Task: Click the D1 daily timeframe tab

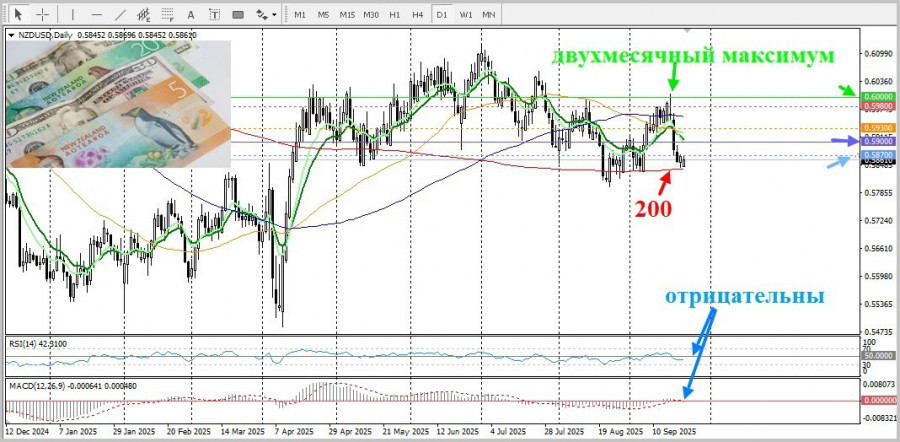Action: (442, 14)
